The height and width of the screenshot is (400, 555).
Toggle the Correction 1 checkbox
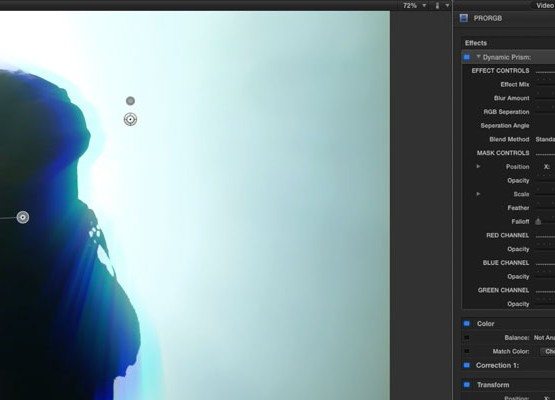point(467,365)
